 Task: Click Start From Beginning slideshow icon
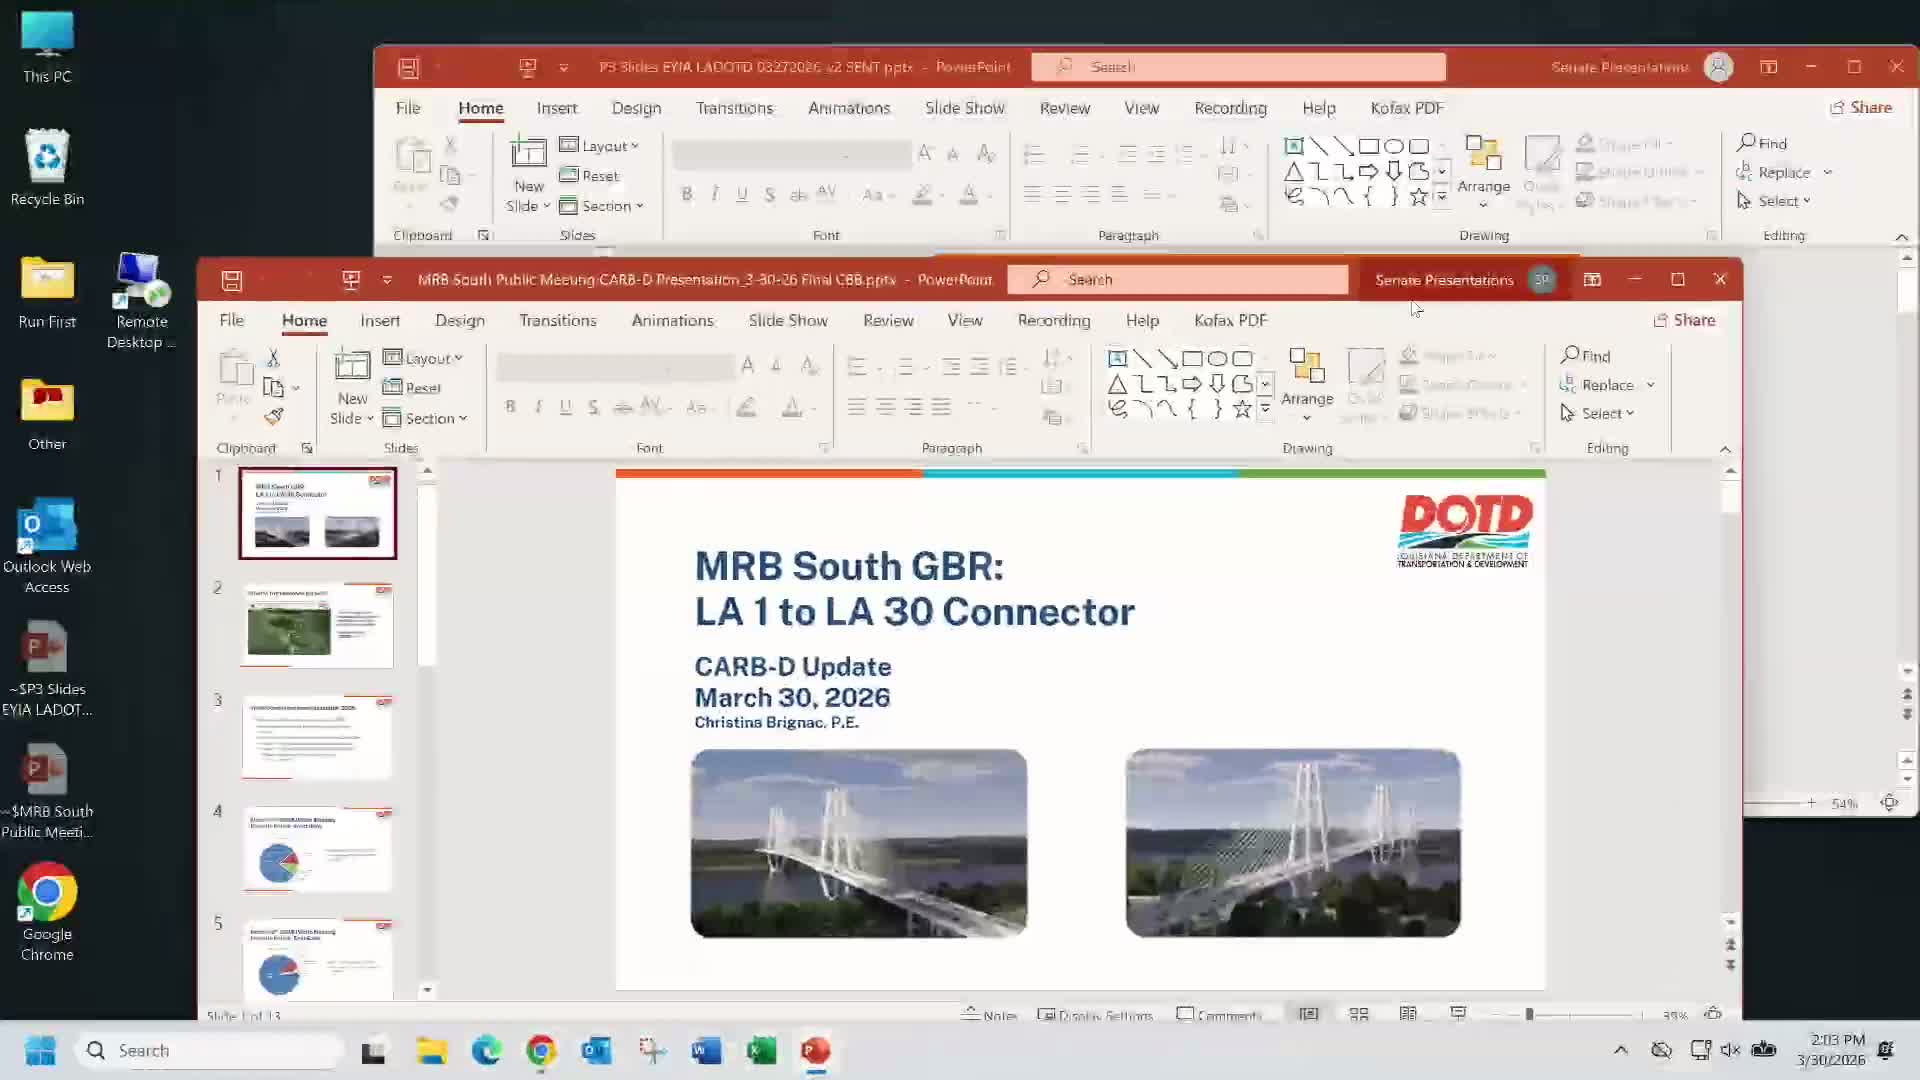(x=351, y=280)
